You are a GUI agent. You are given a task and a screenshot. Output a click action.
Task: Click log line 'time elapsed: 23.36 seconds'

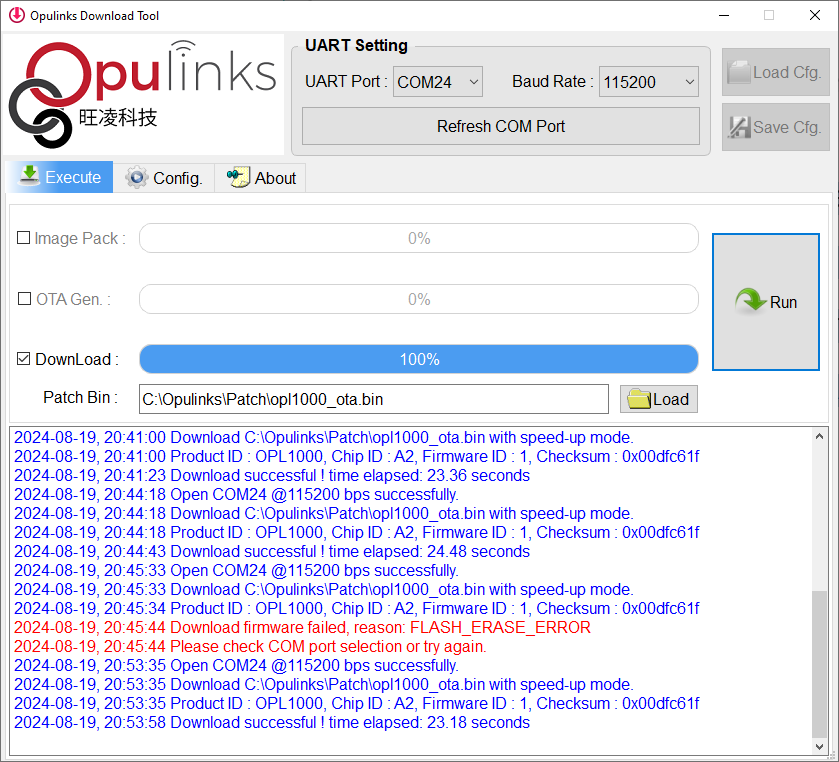[x=272, y=475]
